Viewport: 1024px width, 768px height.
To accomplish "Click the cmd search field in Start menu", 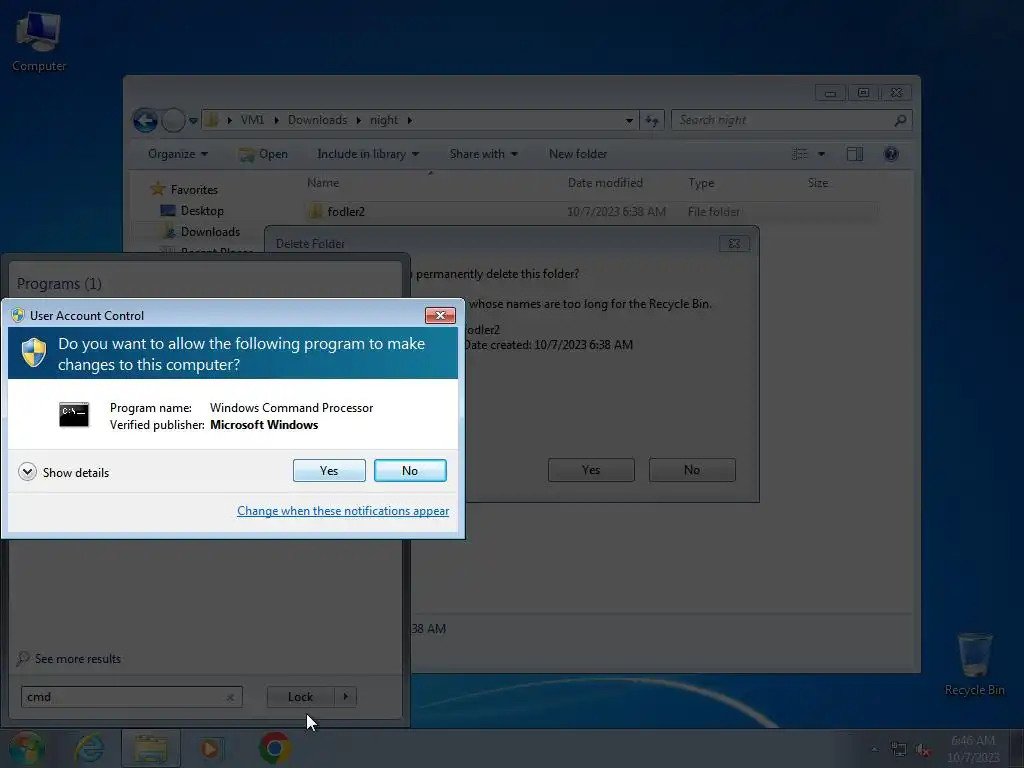I will tap(131, 697).
